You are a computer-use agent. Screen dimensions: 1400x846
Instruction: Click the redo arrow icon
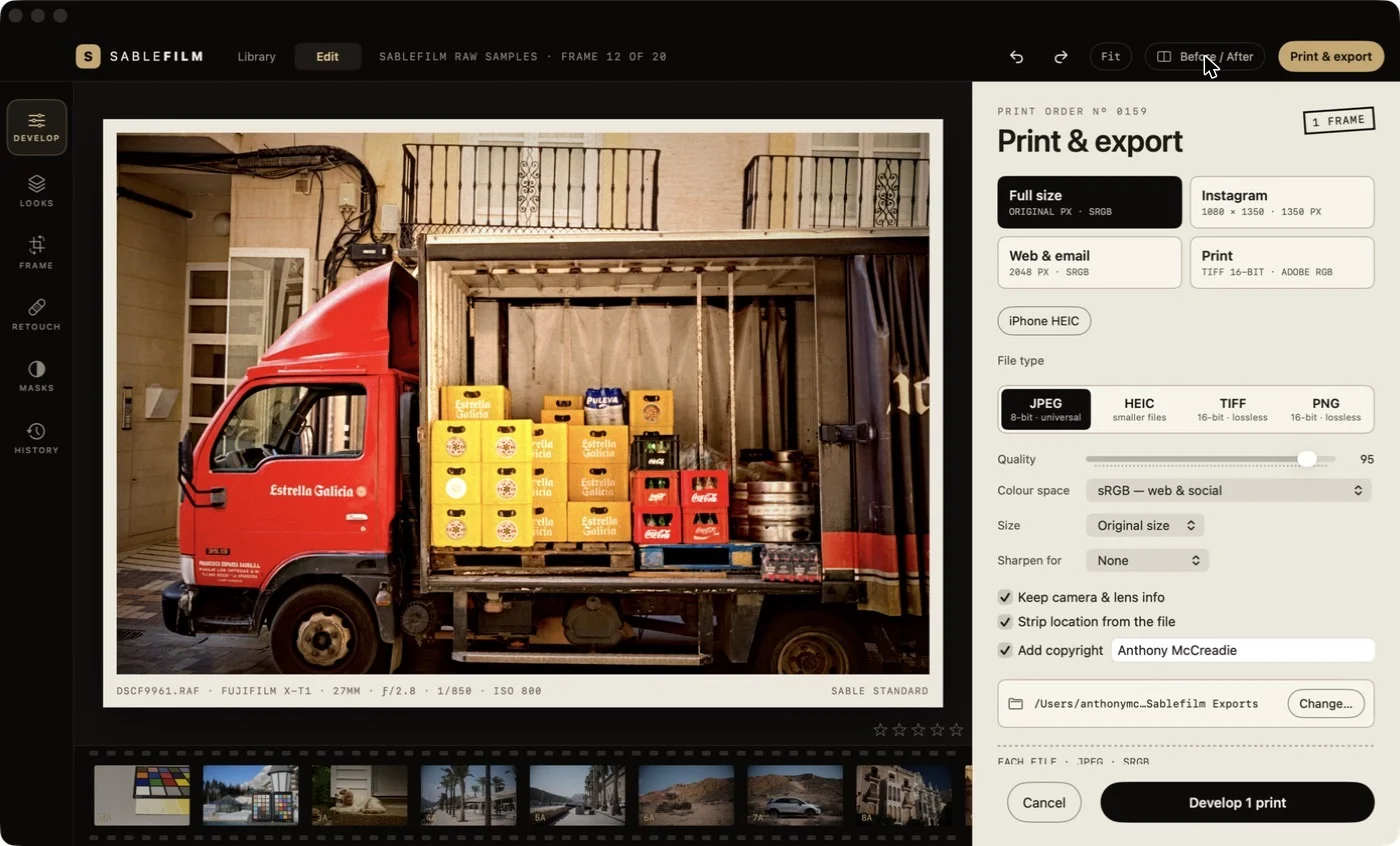tap(1061, 57)
